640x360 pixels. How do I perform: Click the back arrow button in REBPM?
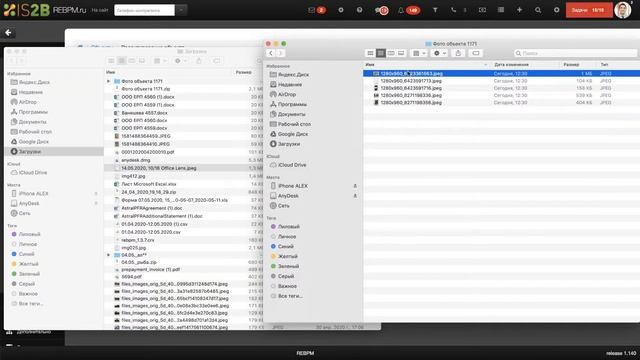8,33
